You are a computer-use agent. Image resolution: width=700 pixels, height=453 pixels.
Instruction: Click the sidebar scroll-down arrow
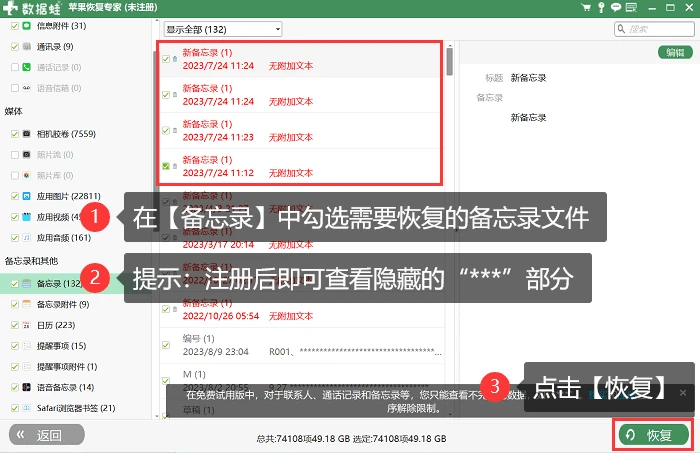(157, 416)
